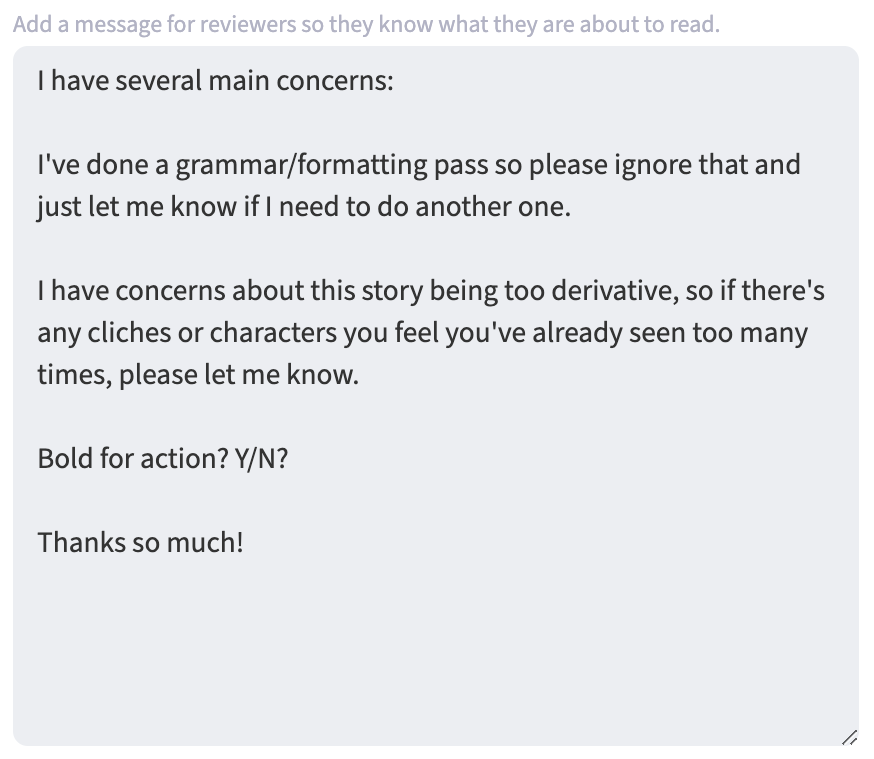Click the empty area below 'Thanks so much!'

(x=436, y=650)
